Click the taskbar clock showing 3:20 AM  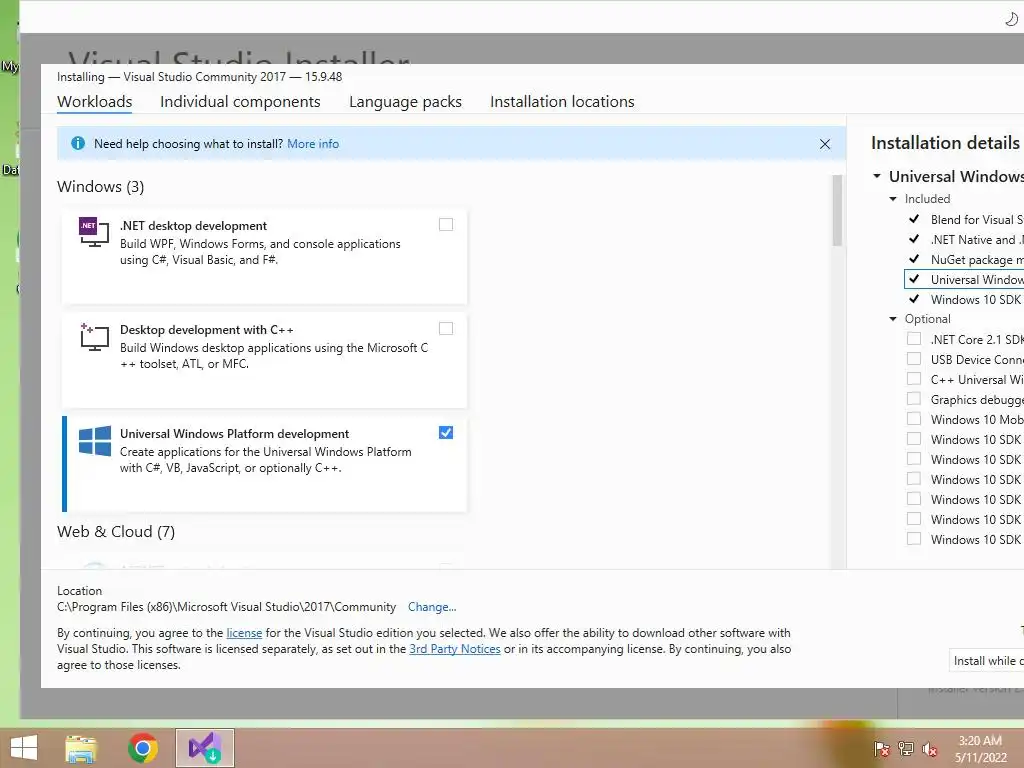pyautogui.click(x=980, y=748)
